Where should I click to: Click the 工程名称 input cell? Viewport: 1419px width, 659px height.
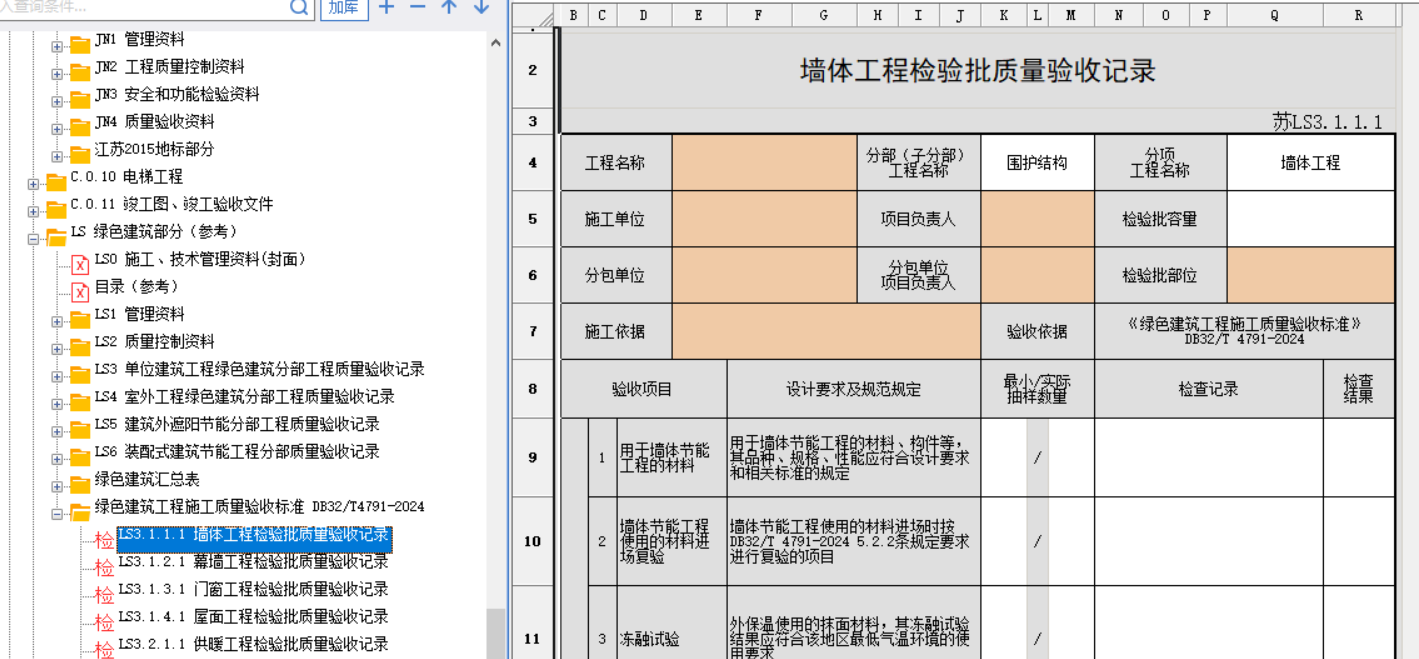tap(764, 163)
